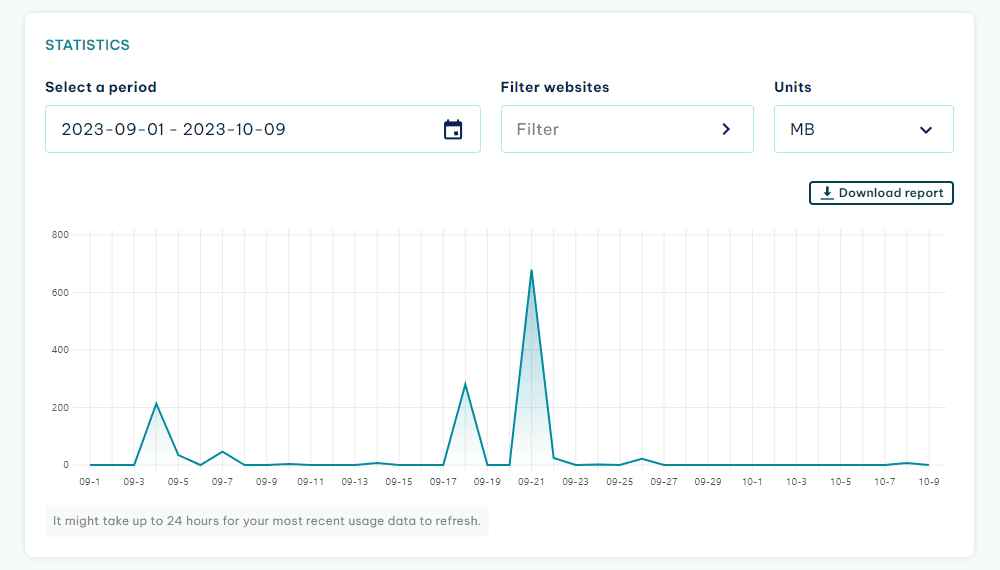
Task: Click the Download report button
Action: (881, 193)
